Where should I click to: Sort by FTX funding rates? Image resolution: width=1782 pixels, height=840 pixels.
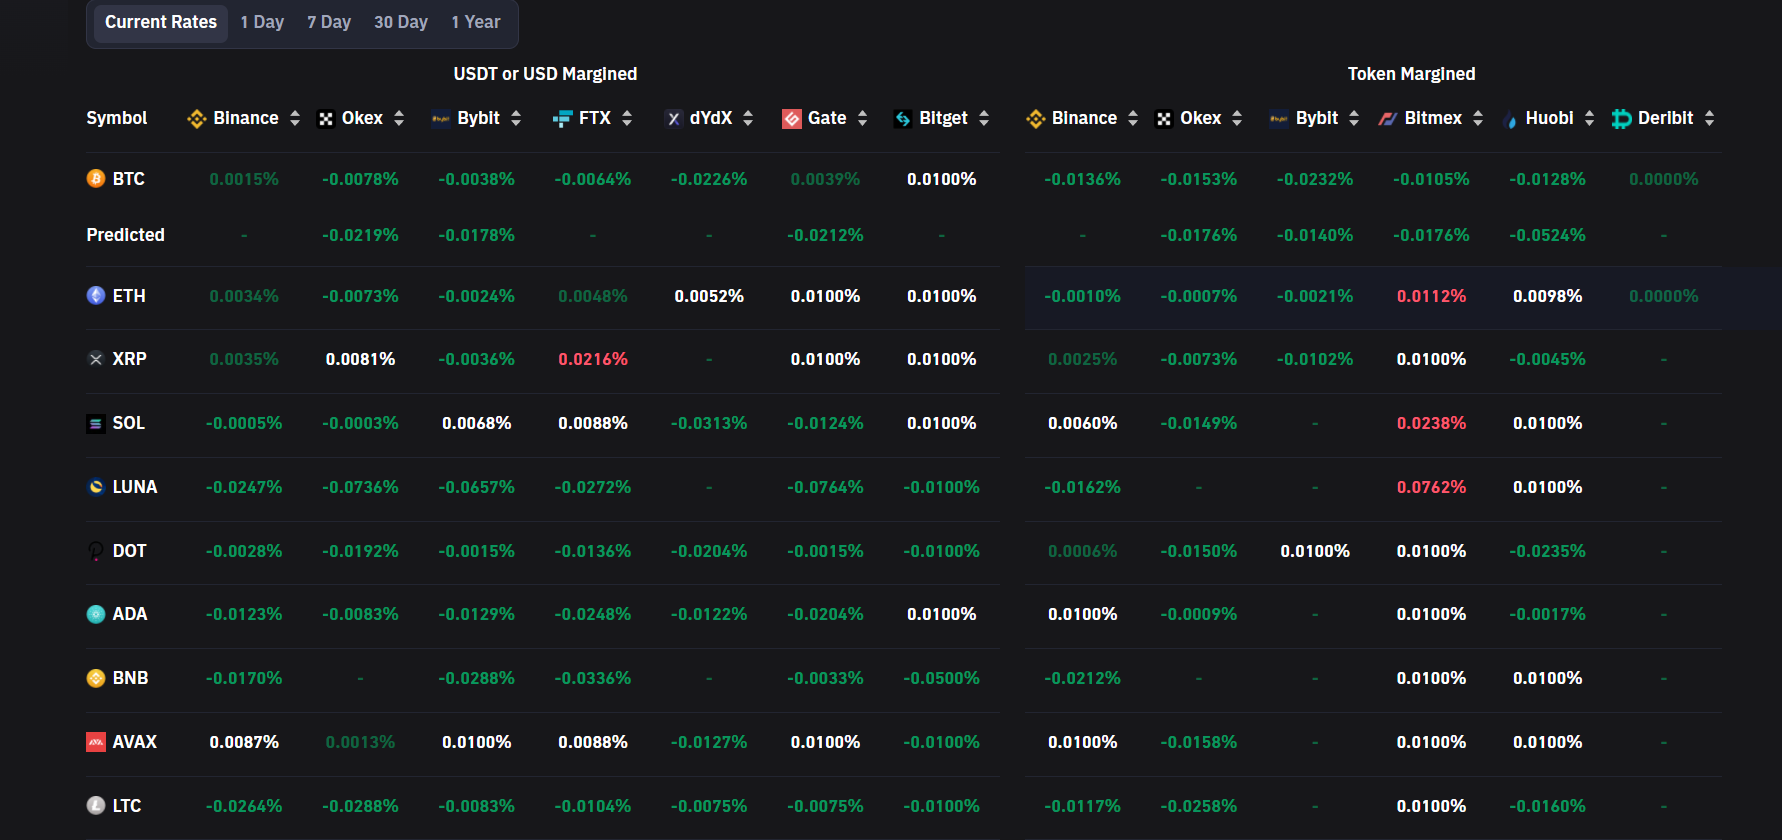pos(627,118)
